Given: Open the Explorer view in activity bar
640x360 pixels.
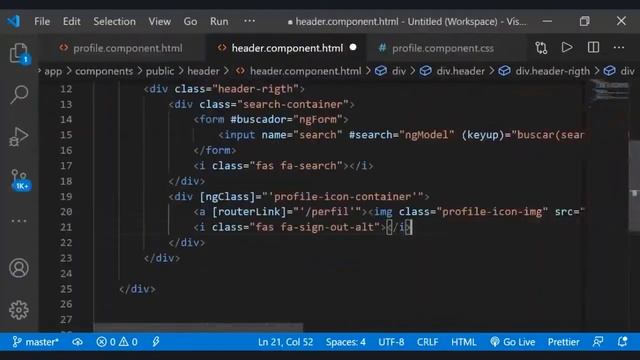Looking at the screenshot, I should point(19,53).
